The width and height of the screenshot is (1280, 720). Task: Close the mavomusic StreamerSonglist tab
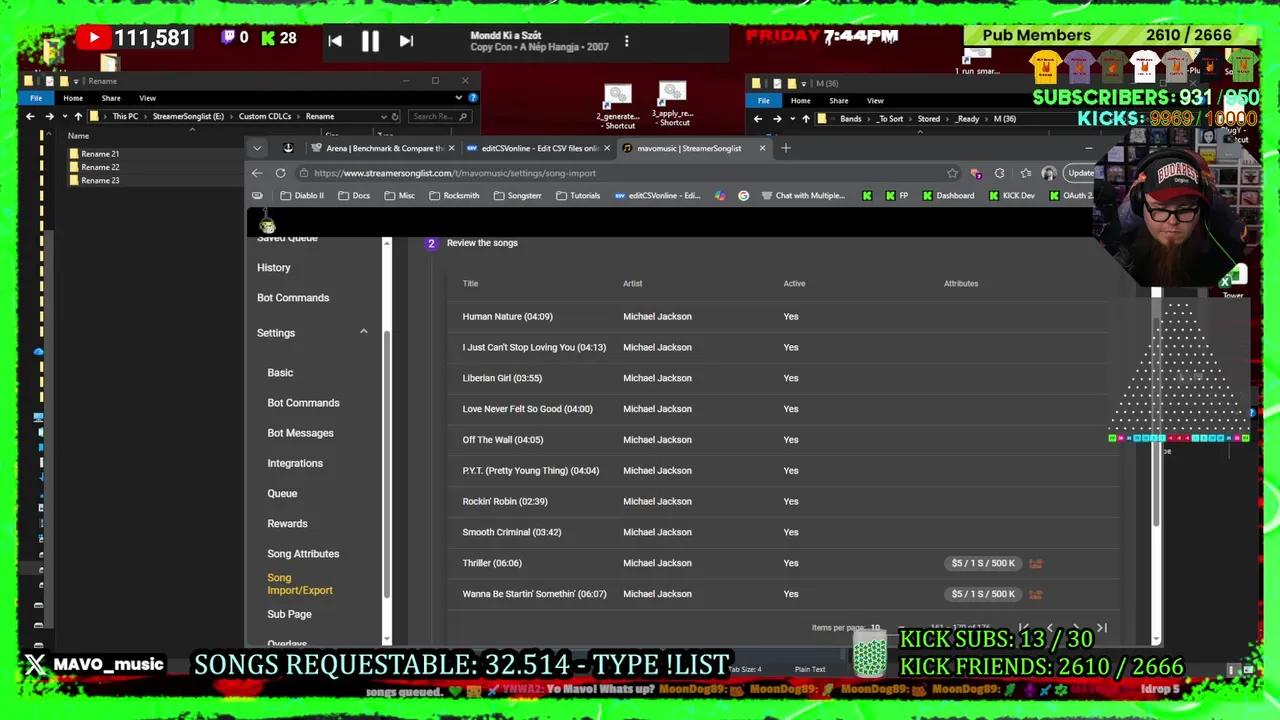tap(762, 148)
